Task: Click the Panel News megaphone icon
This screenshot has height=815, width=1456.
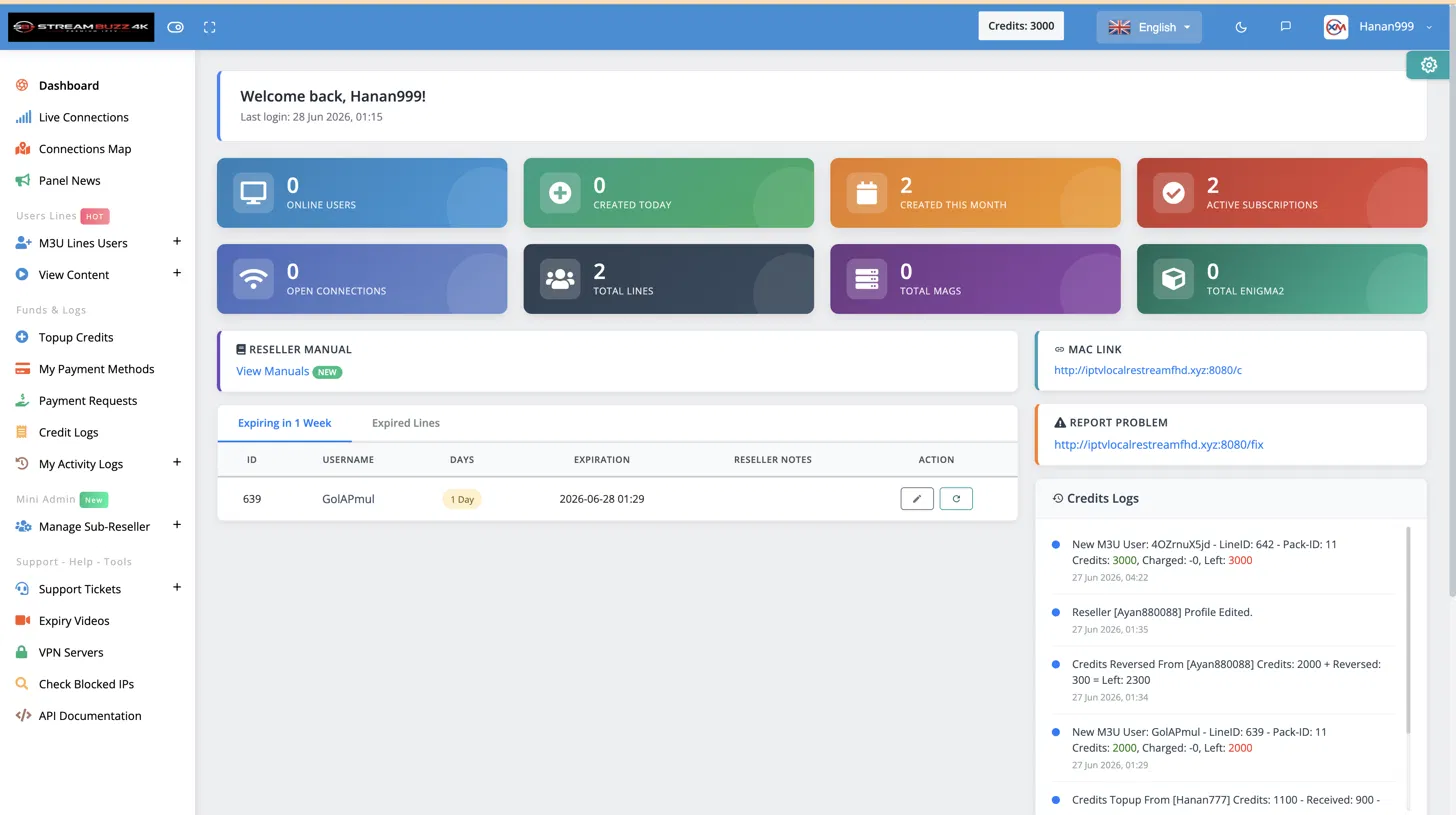Action: pyautogui.click(x=22, y=181)
